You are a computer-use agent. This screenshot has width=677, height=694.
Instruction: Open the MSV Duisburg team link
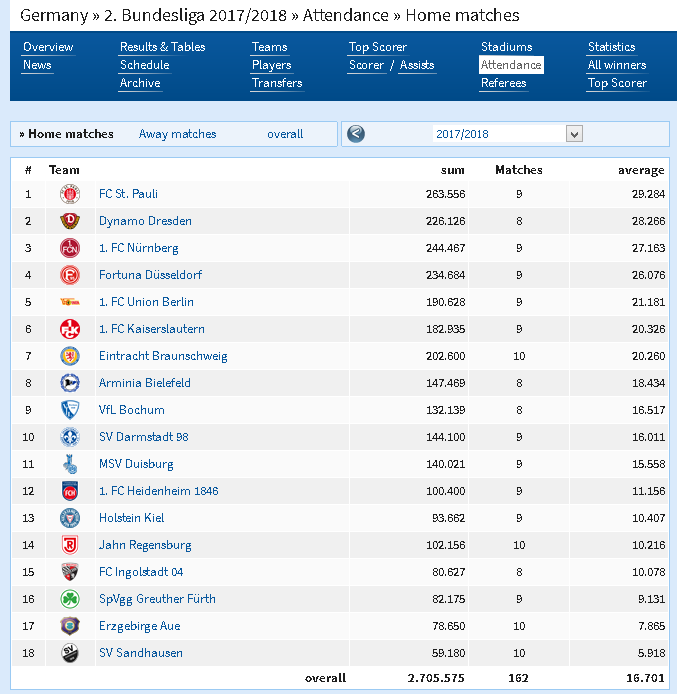pos(136,464)
